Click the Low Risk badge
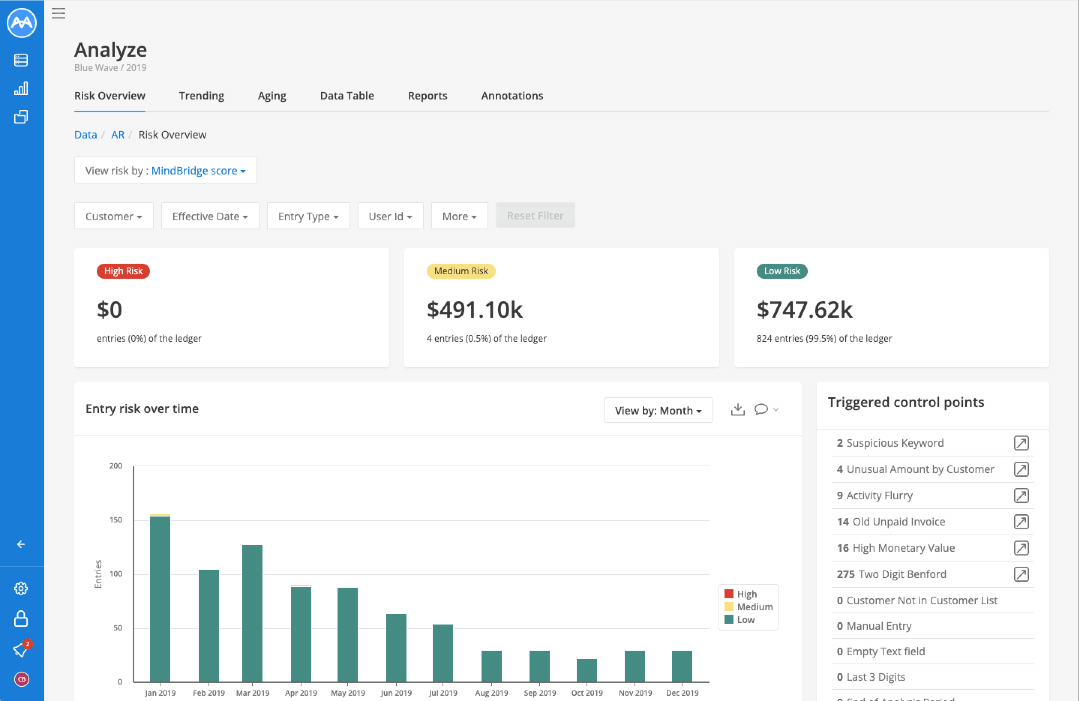Image resolution: width=1079 pixels, height=701 pixels. click(x=782, y=271)
